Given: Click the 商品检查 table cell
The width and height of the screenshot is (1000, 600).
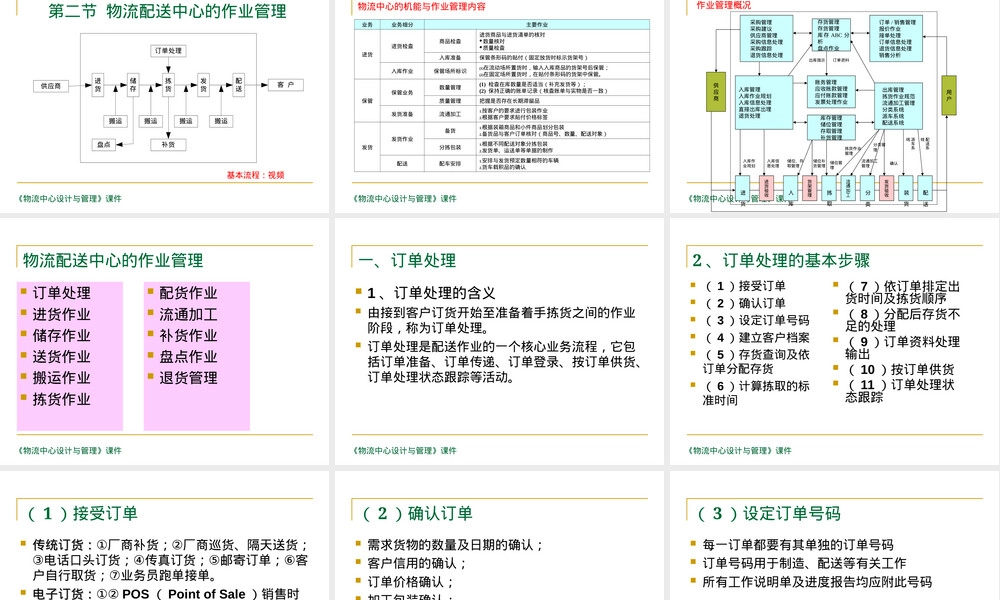Looking at the screenshot, I should [x=450, y=41].
